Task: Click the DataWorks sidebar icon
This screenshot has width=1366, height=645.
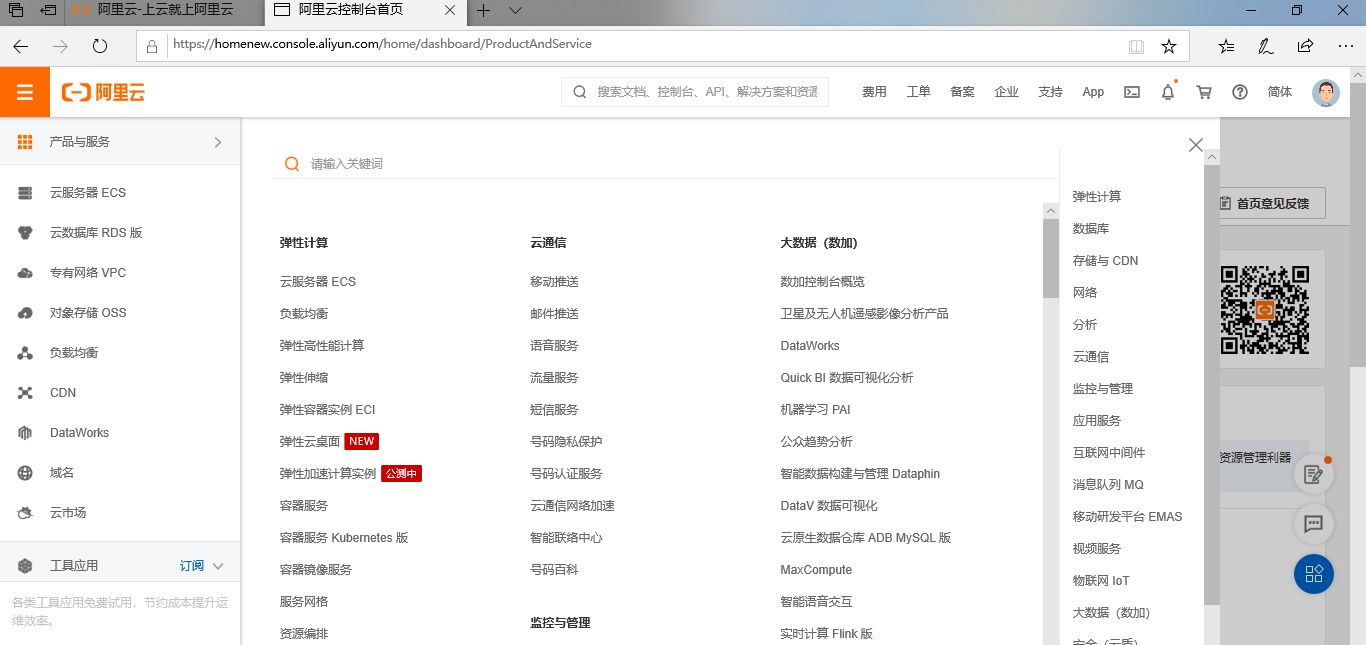Action: pos(26,433)
